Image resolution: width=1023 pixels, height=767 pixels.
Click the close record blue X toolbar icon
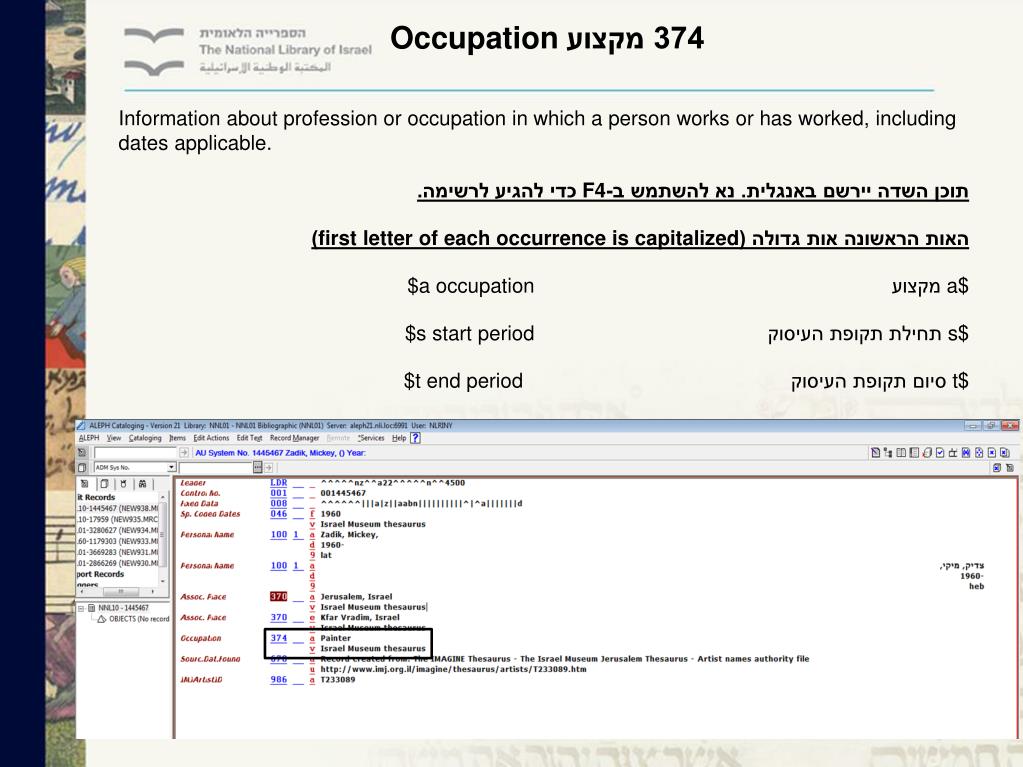point(992,453)
